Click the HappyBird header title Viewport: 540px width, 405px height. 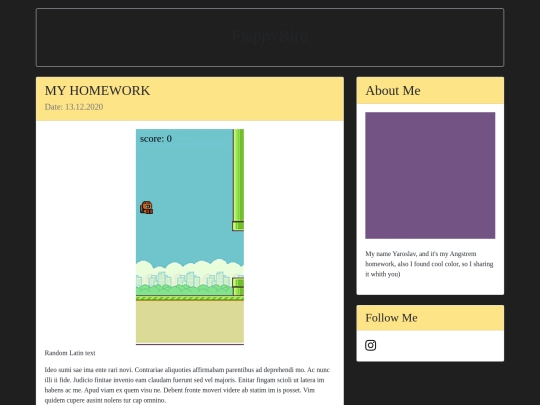click(x=270, y=36)
